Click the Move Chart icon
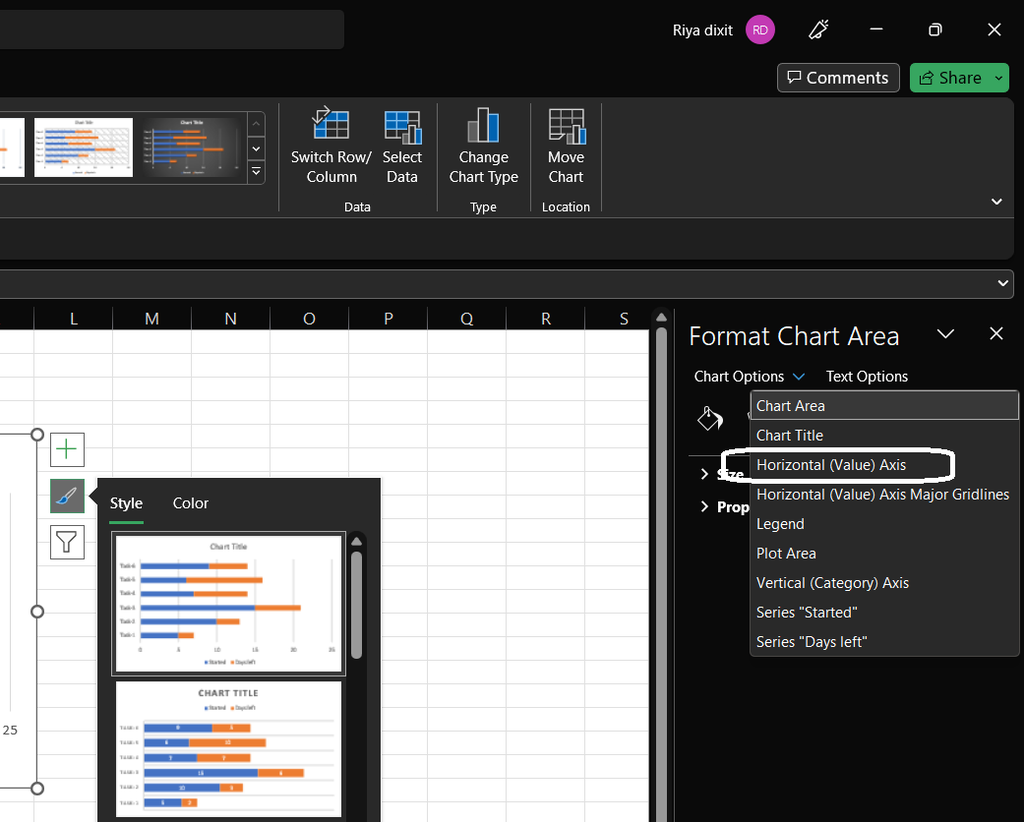Image resolution: width=1024 pixels, height=822 pixels. click(566, 125)
